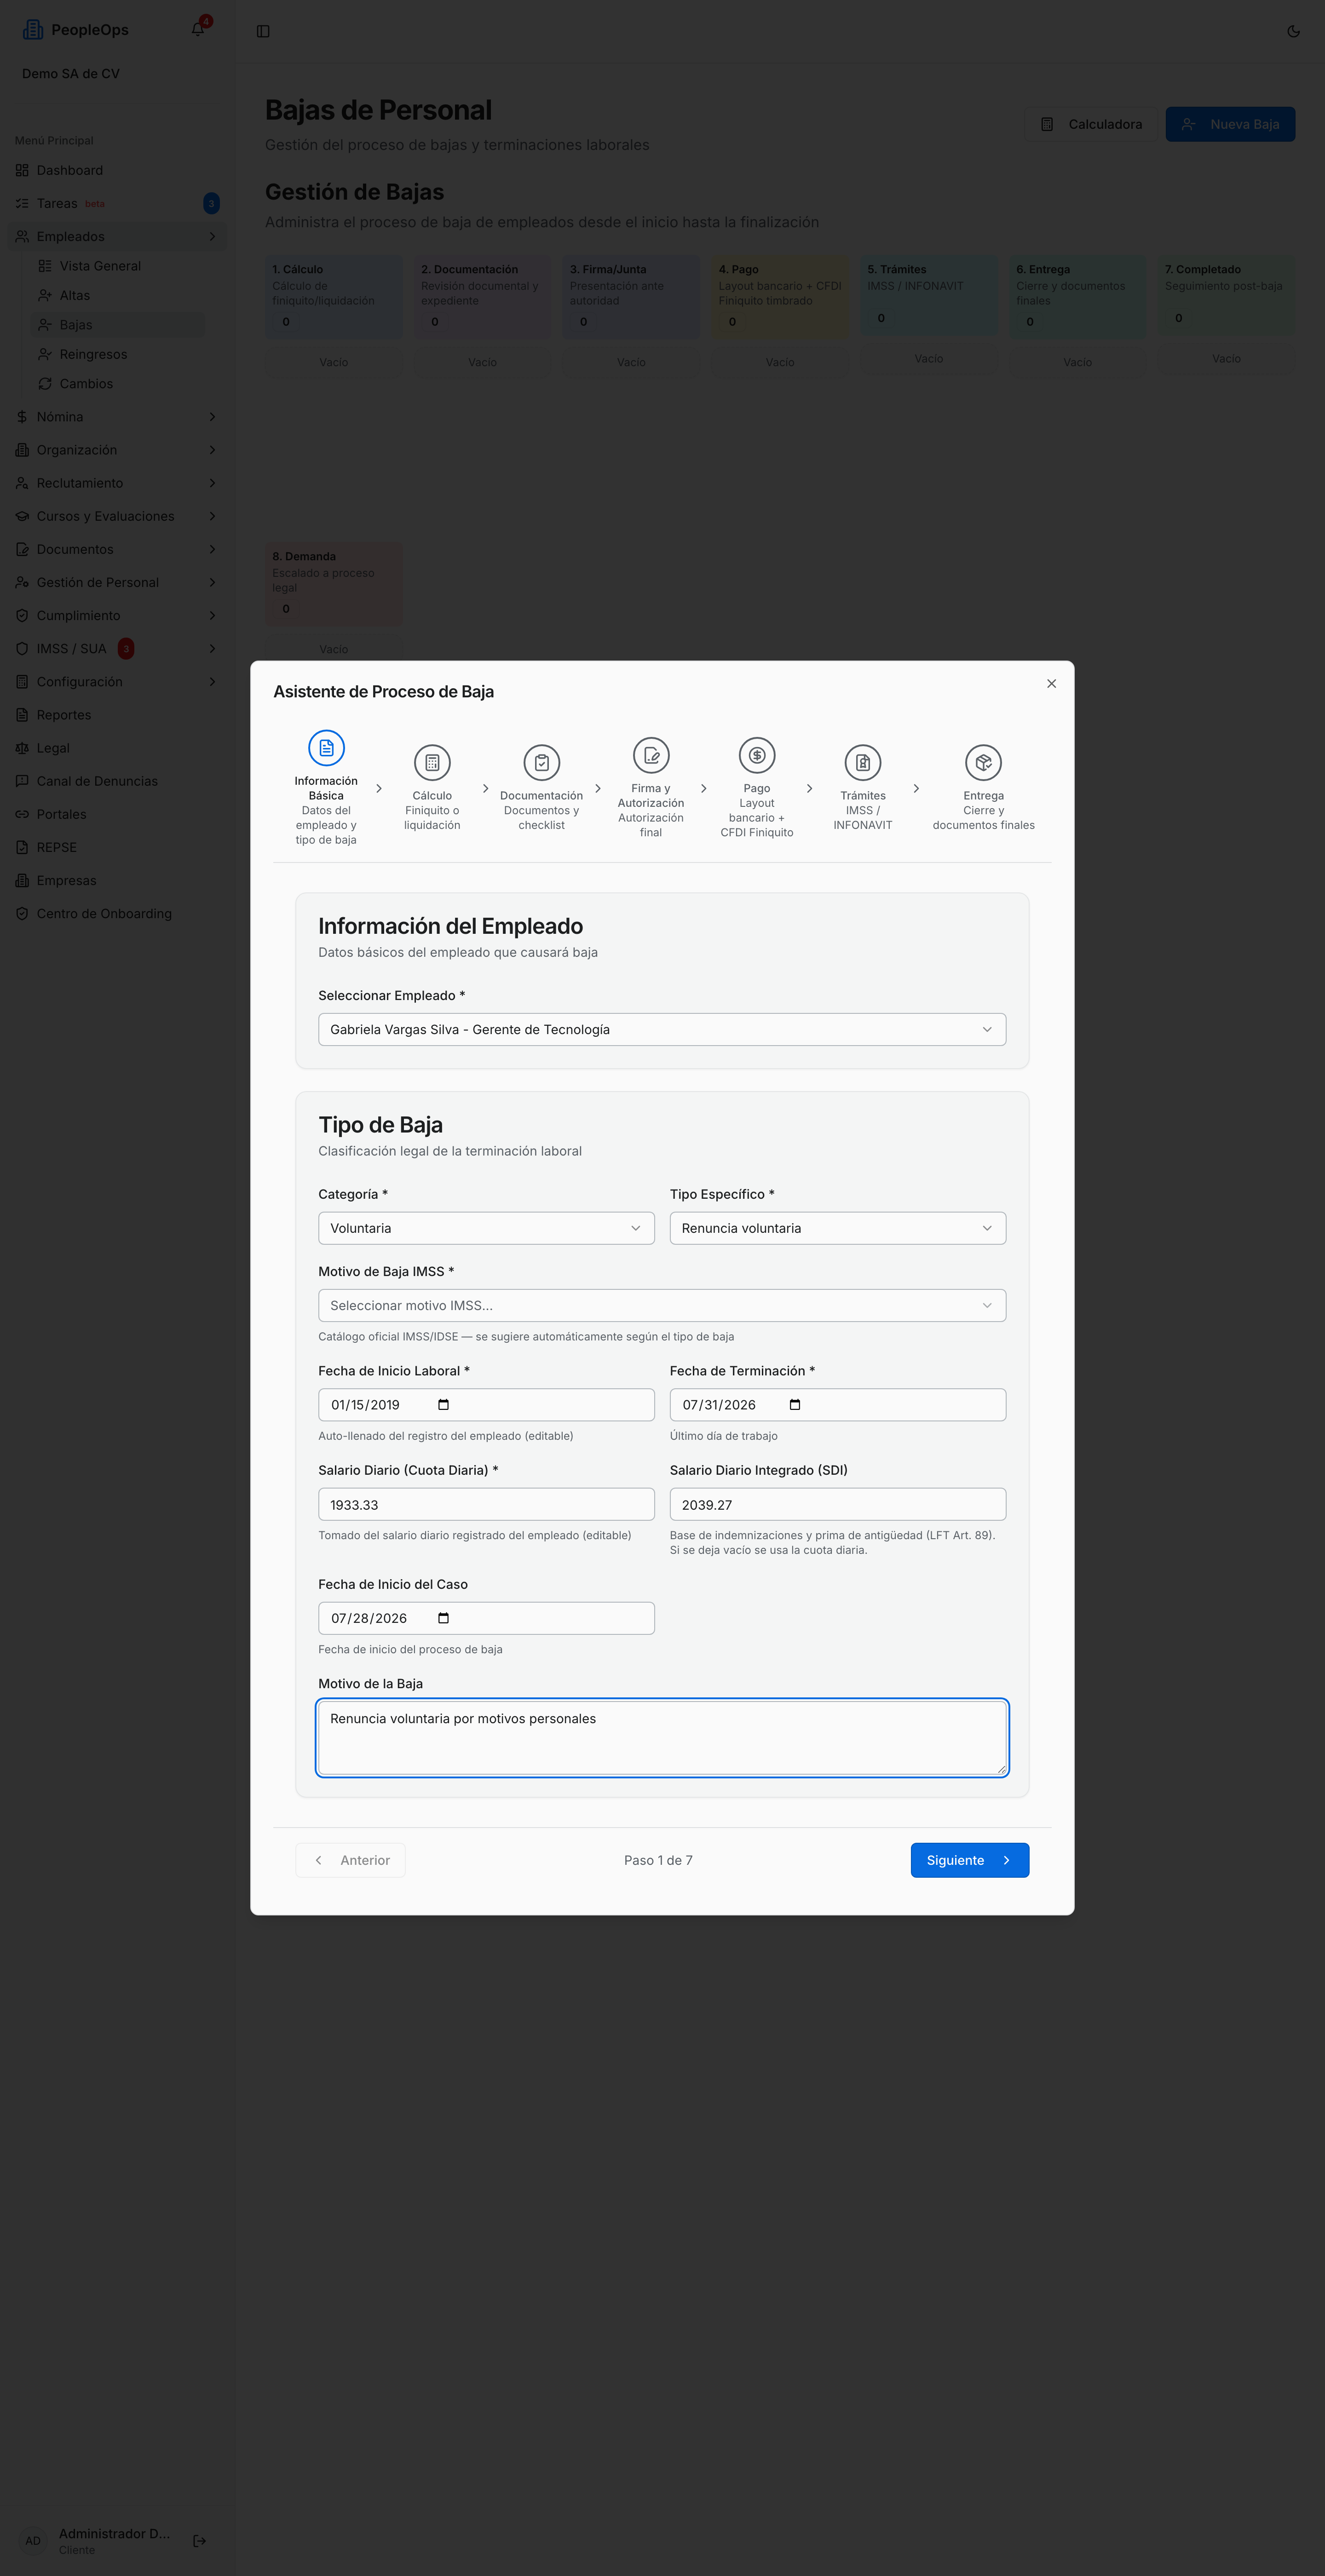Click the PeopleOps logo icon
This screenshot has height=2576, width=1325.
click(x=33, y=30)
